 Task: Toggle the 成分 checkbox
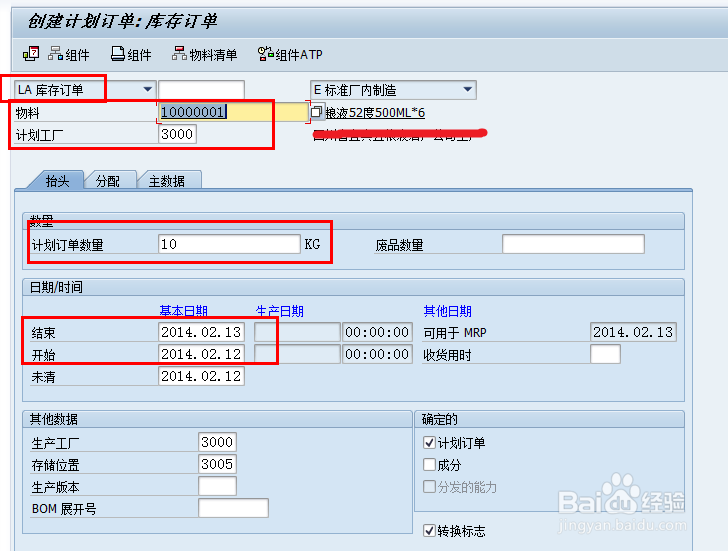429,464
